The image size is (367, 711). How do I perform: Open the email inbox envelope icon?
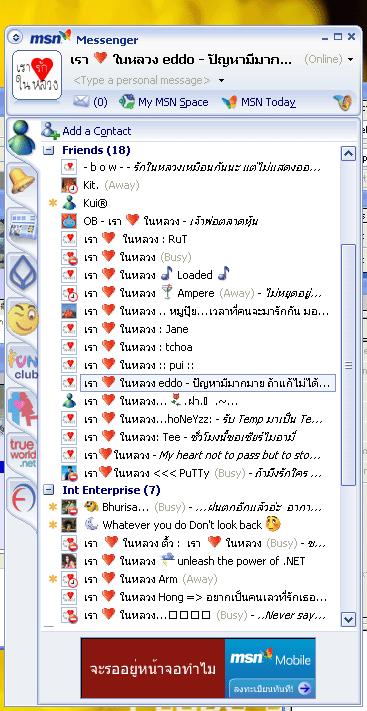[81, 102]
